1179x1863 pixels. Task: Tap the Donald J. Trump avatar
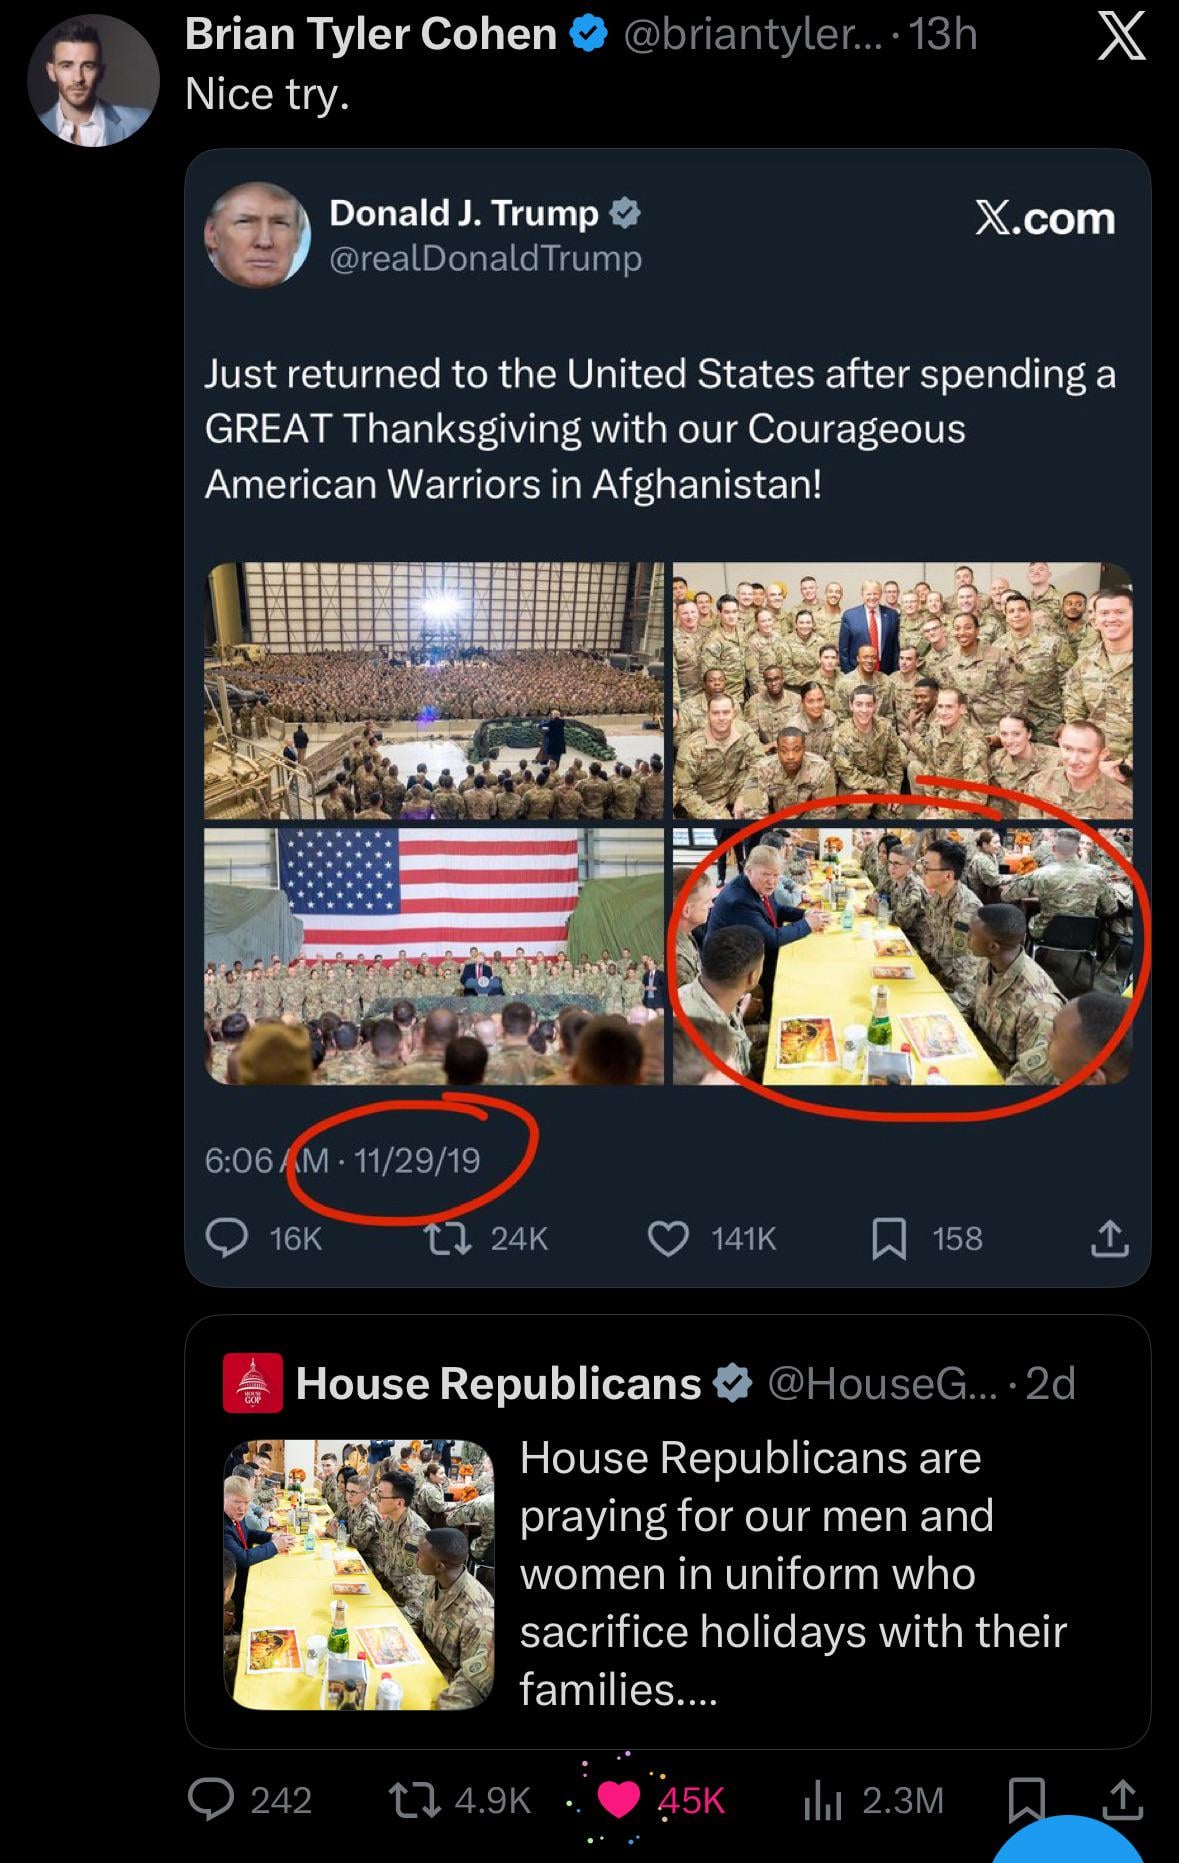257,234
